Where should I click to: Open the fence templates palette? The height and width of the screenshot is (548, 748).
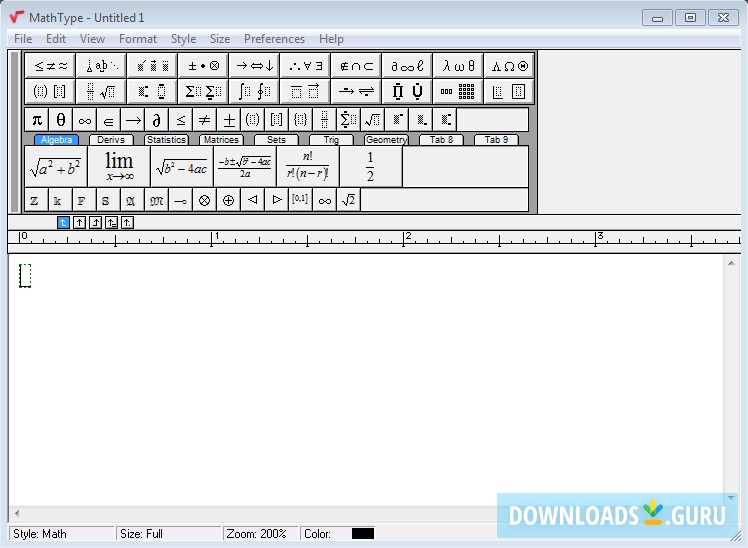(50, 91)
